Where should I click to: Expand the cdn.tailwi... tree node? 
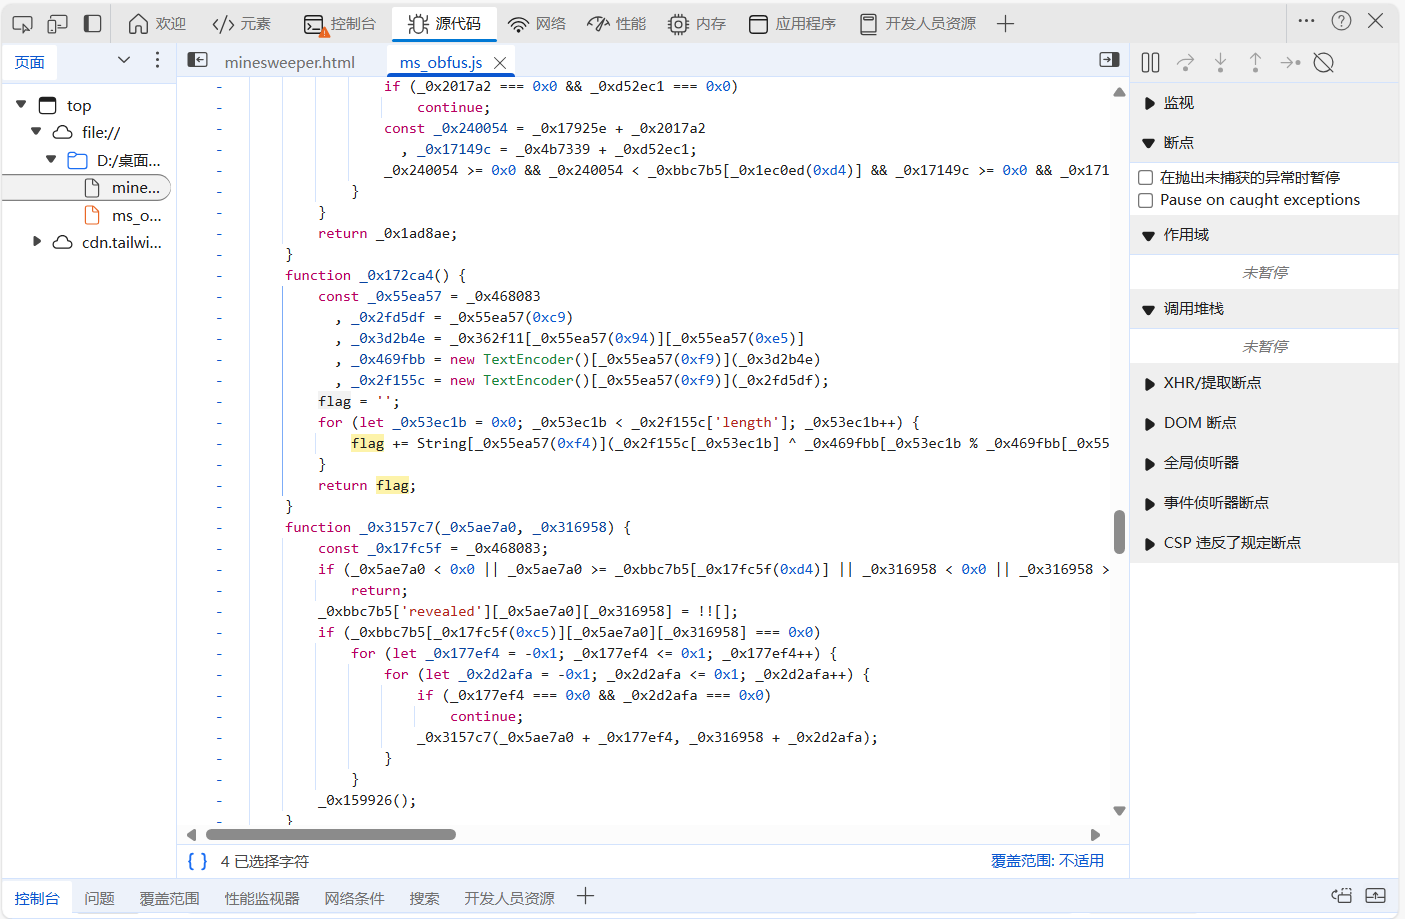click(x=37, y=242)
